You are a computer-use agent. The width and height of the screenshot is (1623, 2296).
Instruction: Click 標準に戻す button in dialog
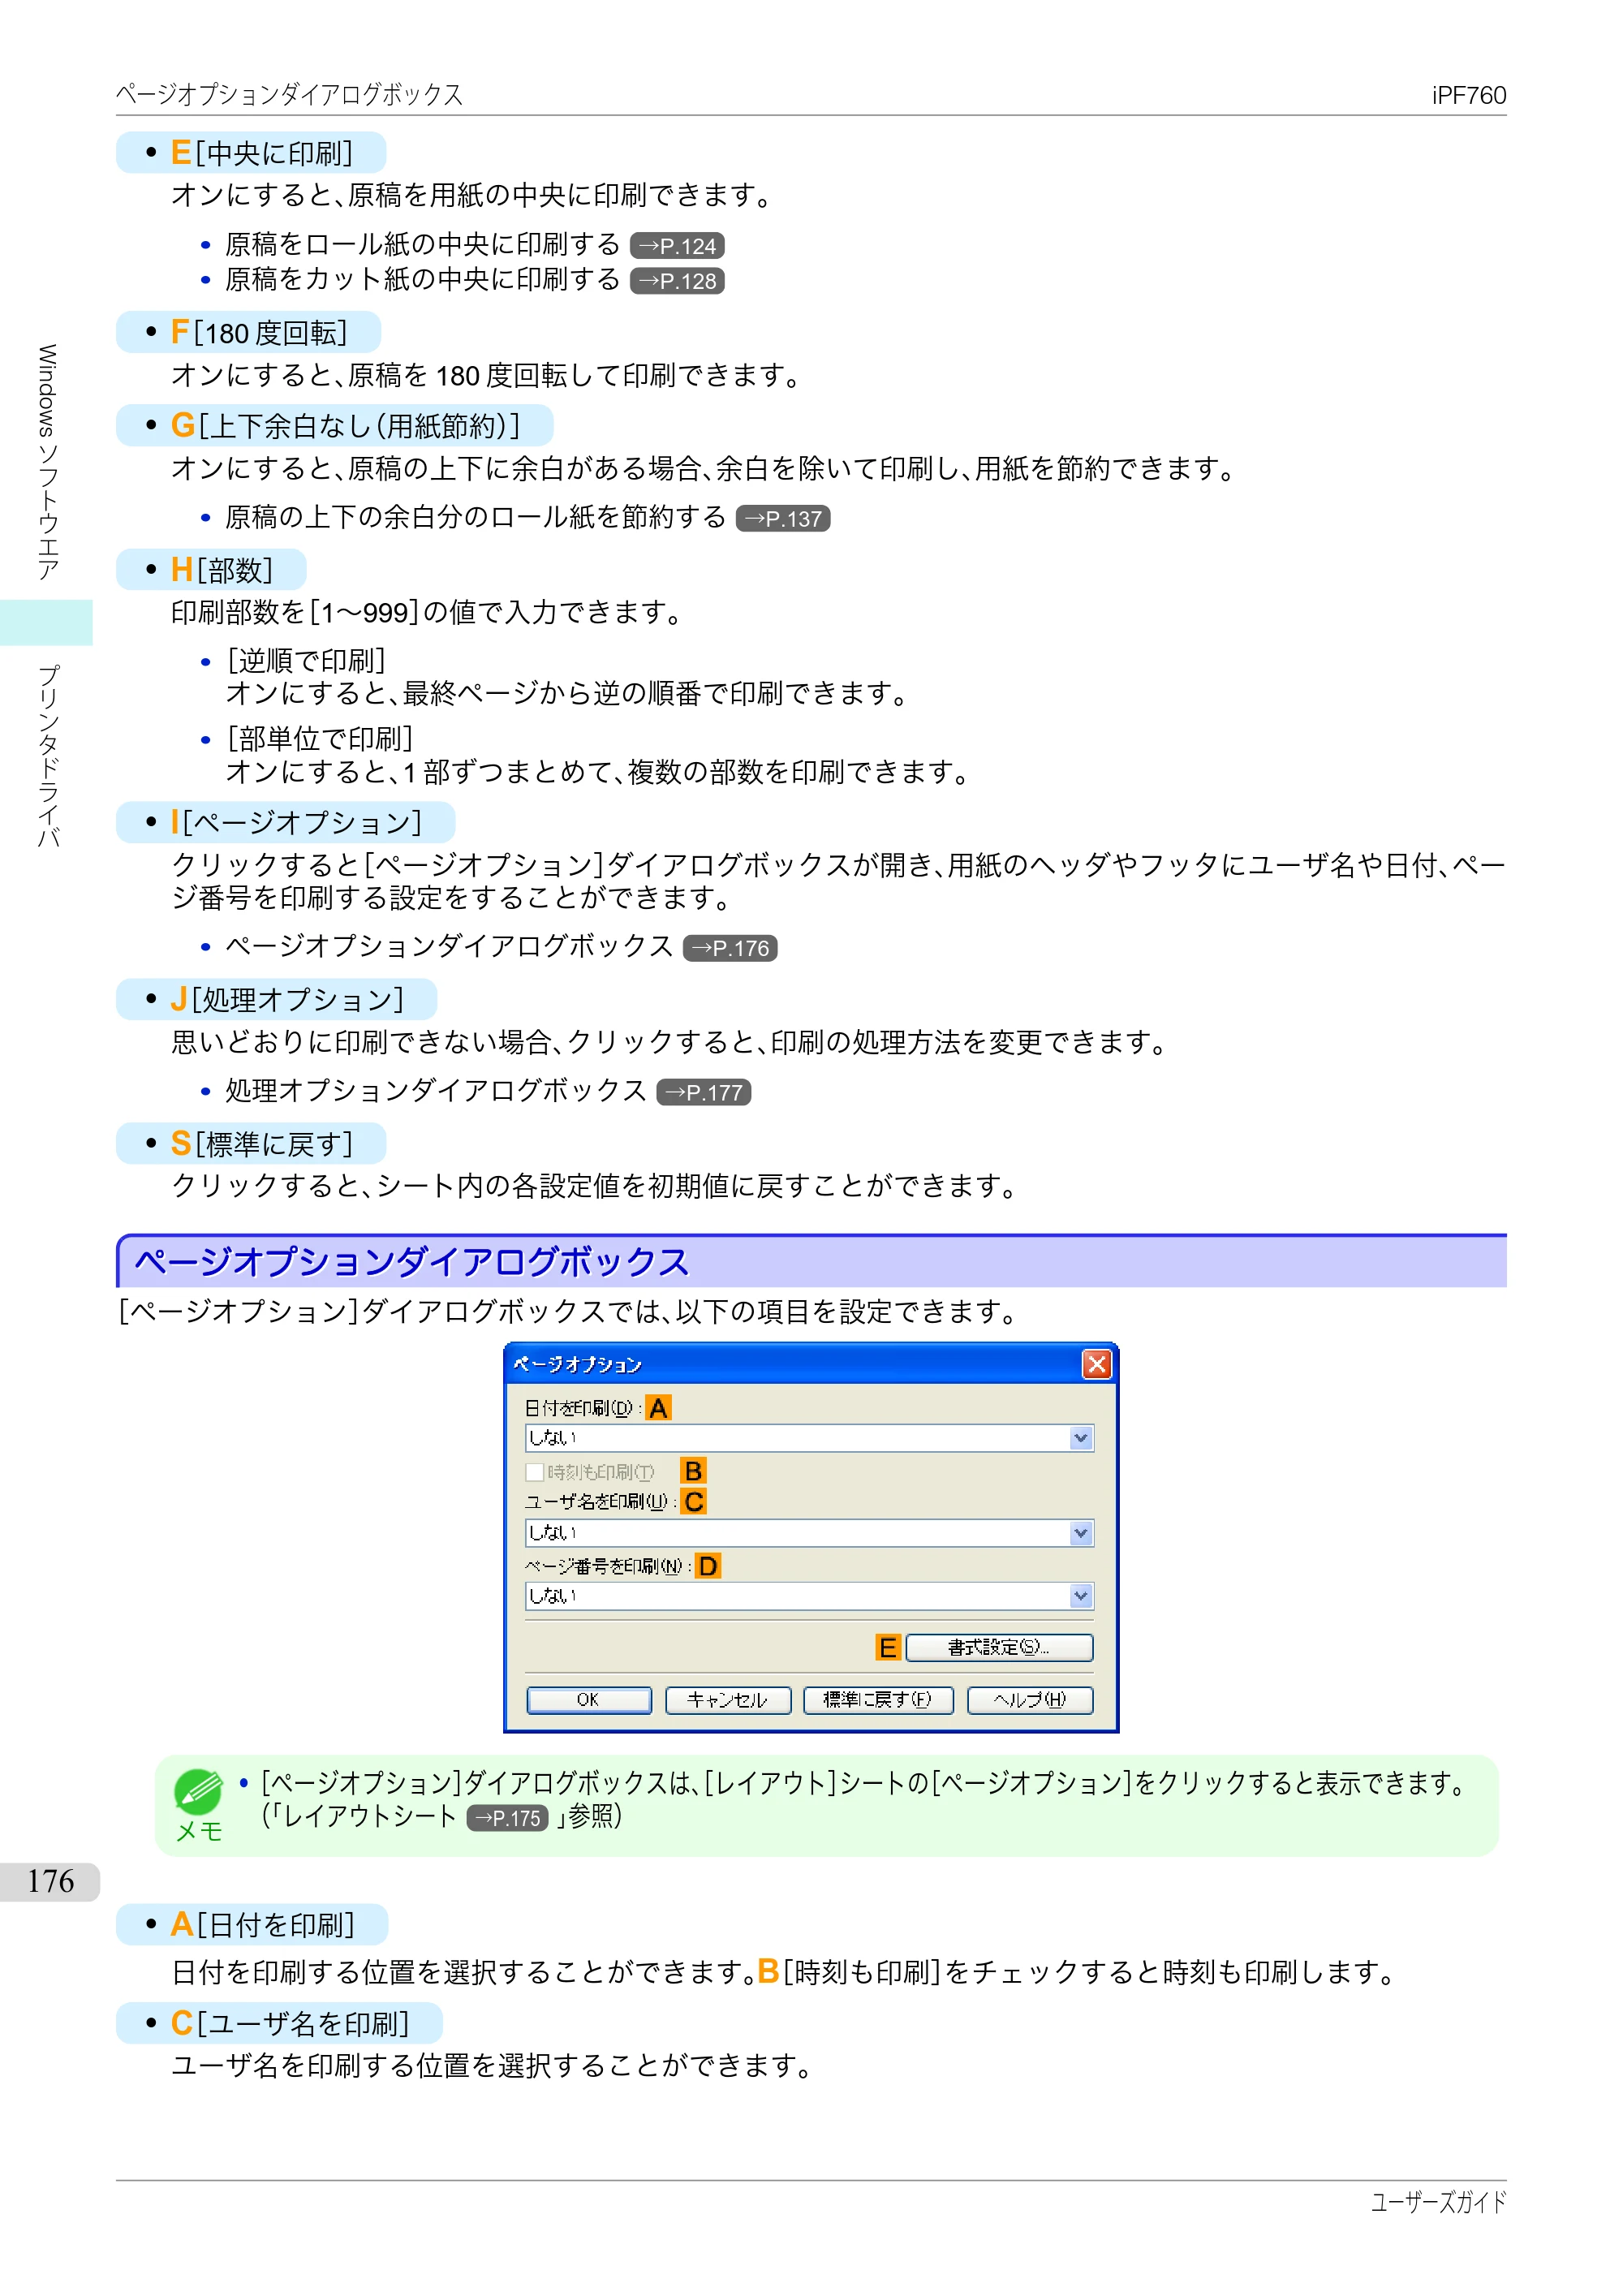878,1700
